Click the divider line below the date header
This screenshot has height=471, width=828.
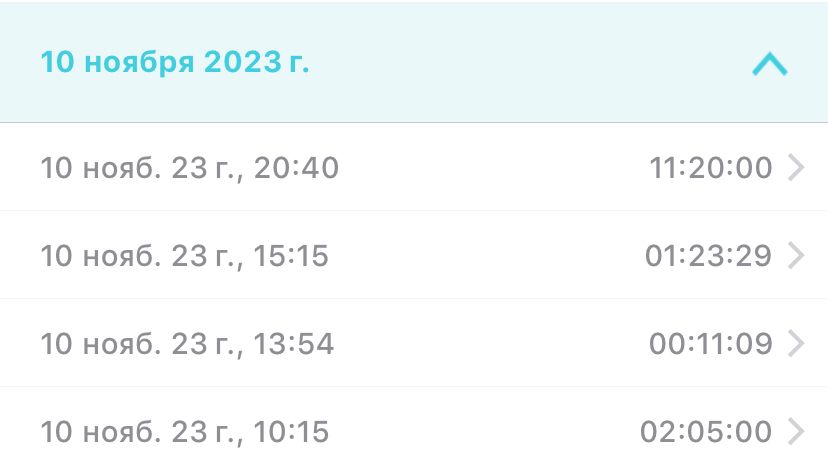tap(414, 123)
